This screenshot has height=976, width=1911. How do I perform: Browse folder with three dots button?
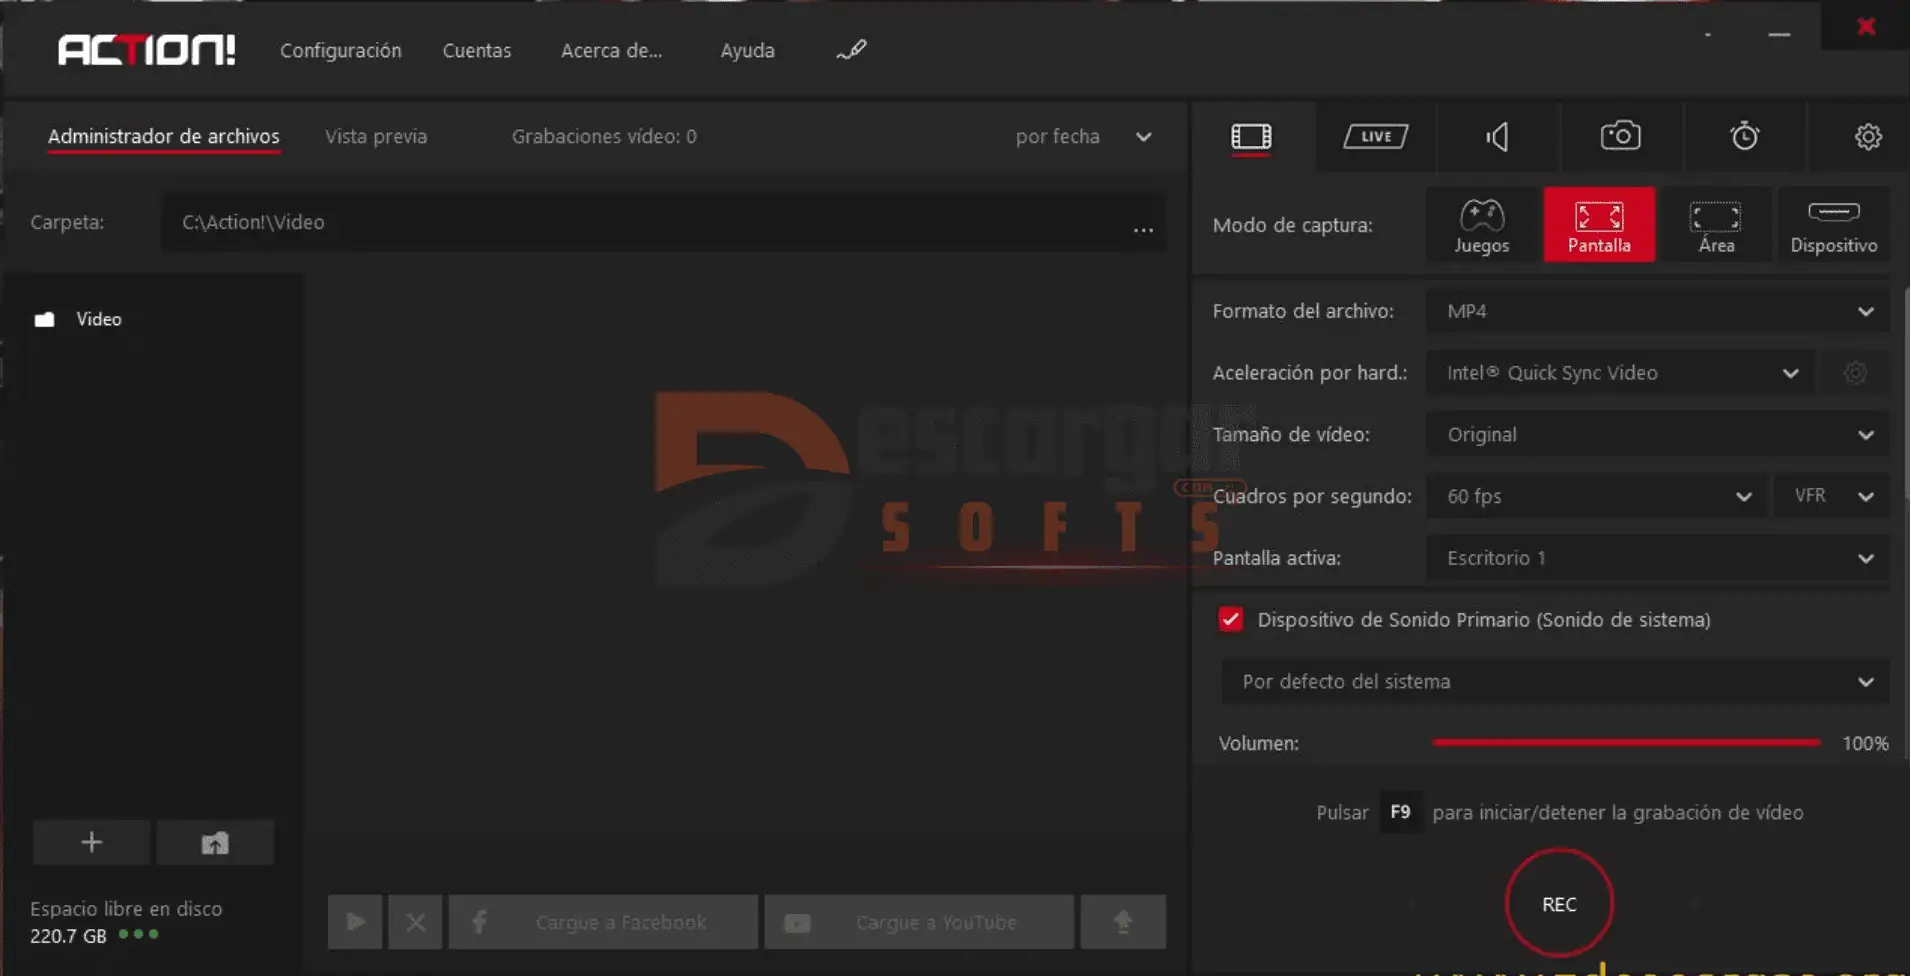[1143, 229]
